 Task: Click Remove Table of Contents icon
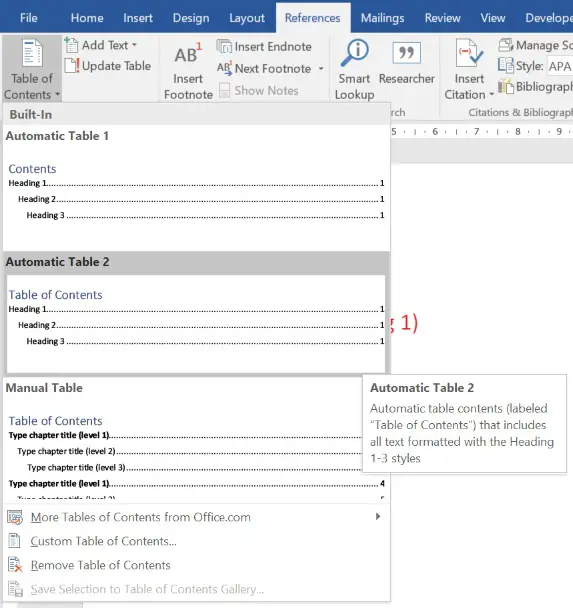pyautogui.click(x=15, y=565)
